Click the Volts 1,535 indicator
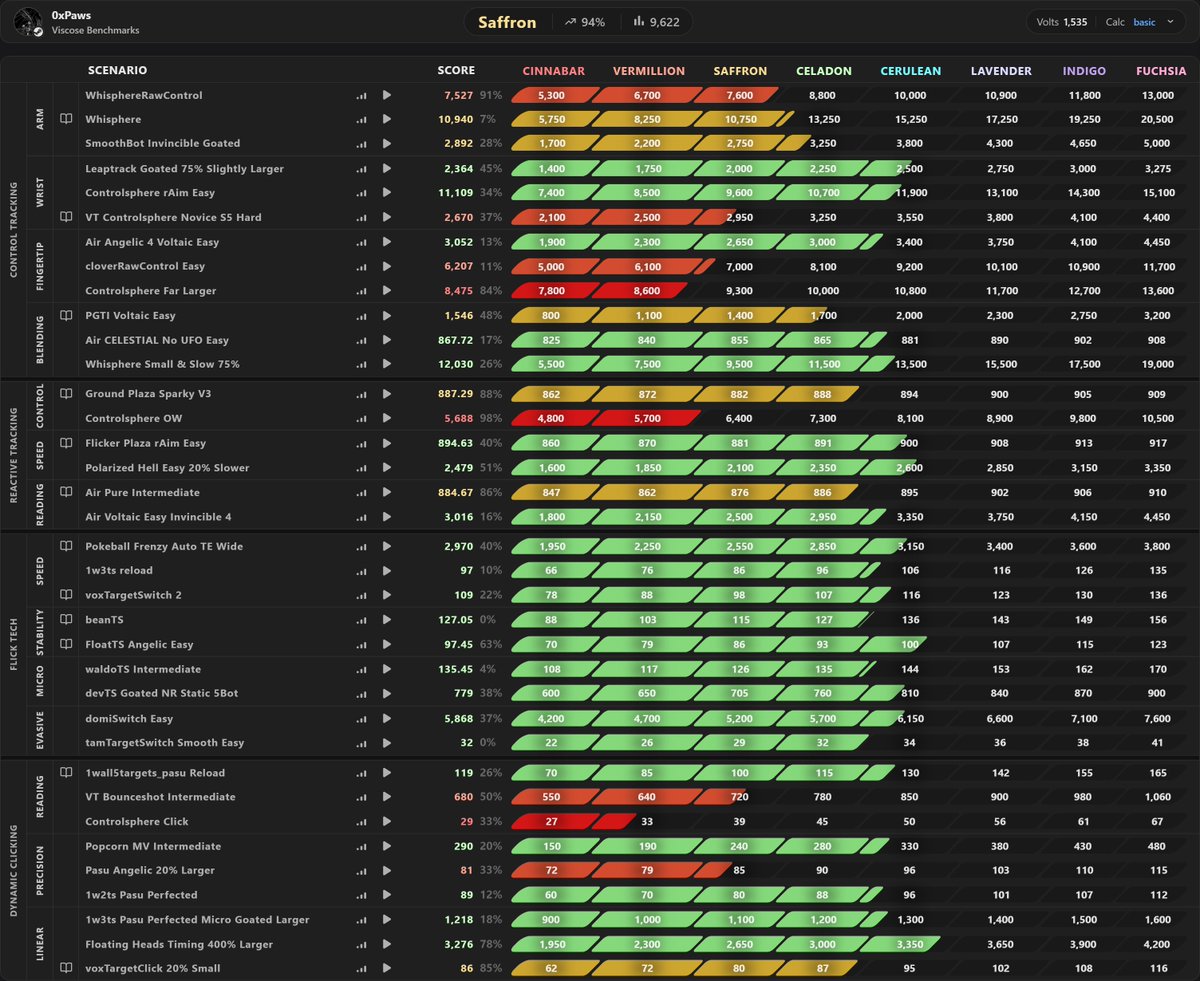 tap(1064, 22)
